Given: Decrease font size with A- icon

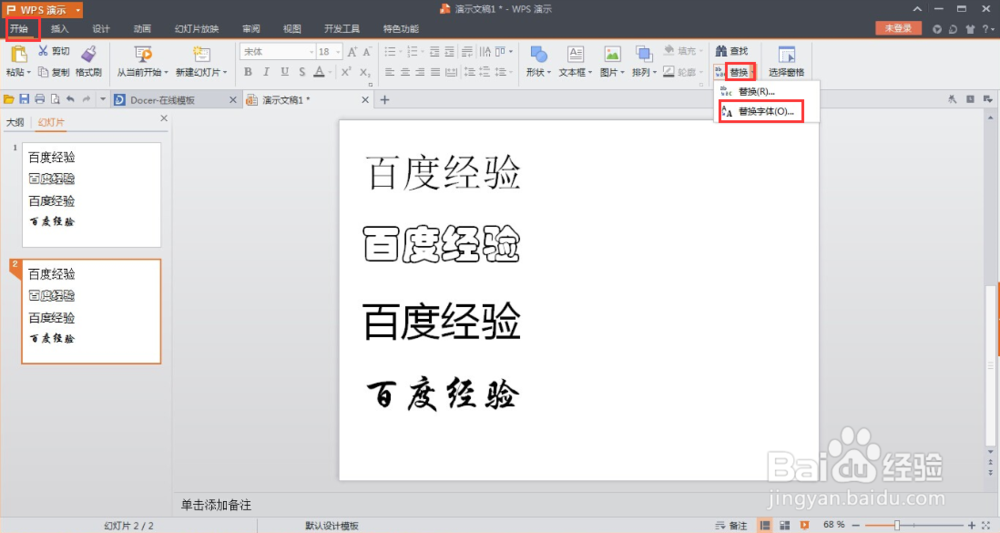Looking at the screenshot, I should click(367, 52).
